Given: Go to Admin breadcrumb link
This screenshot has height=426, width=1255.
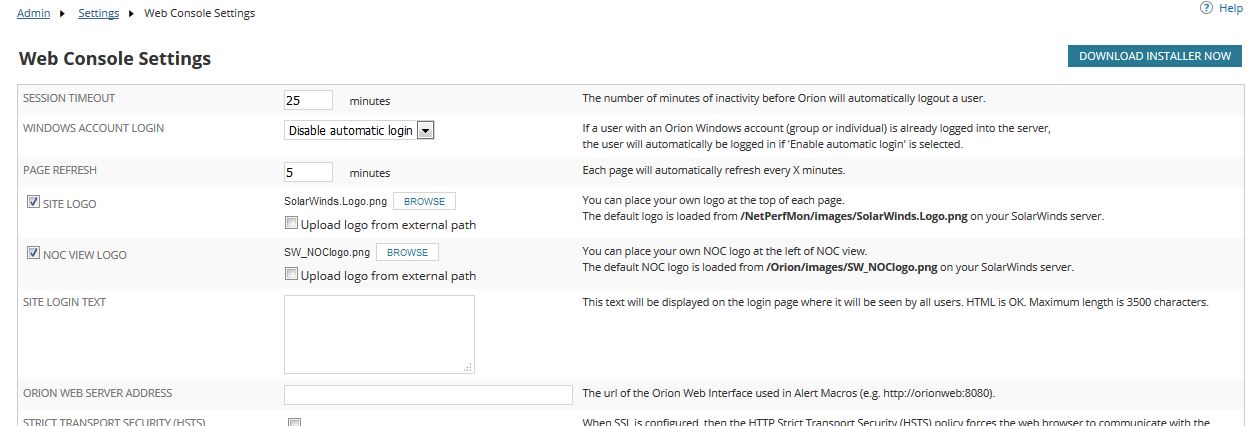Looking at the screenshot, I should pyautogui.click(x=34, y=13).
